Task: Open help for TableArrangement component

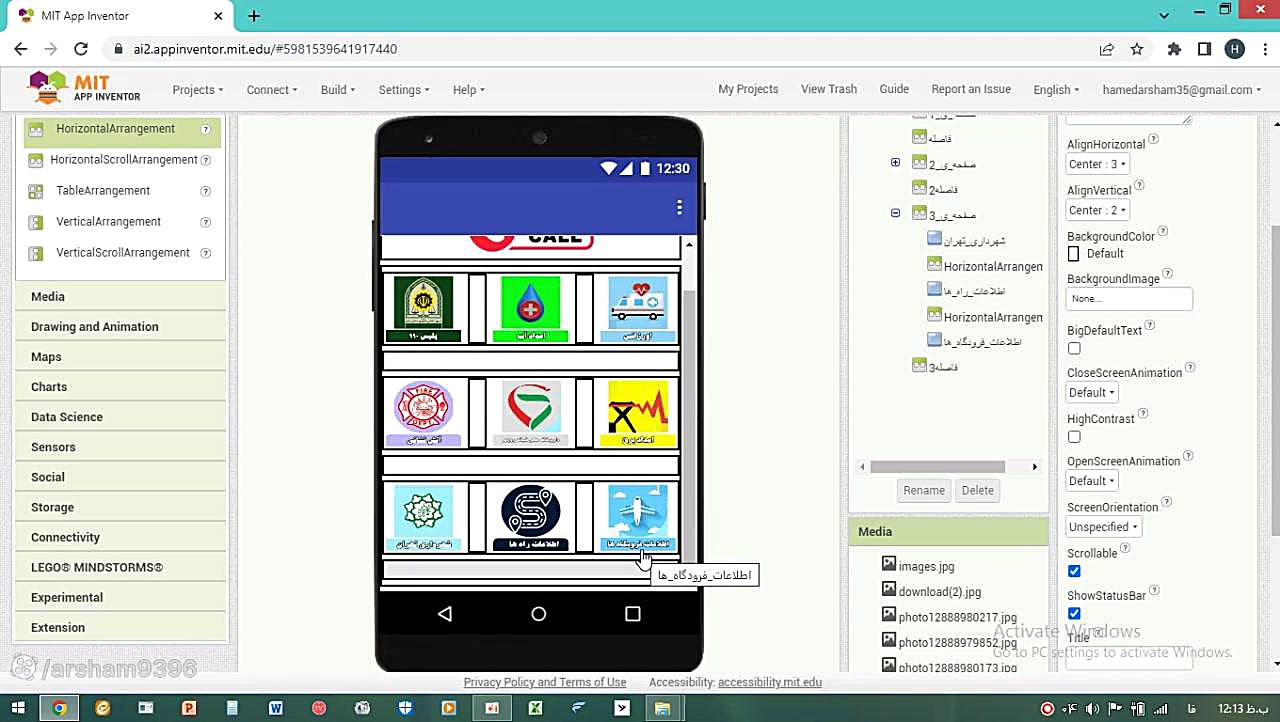Action: pos(205,191)
